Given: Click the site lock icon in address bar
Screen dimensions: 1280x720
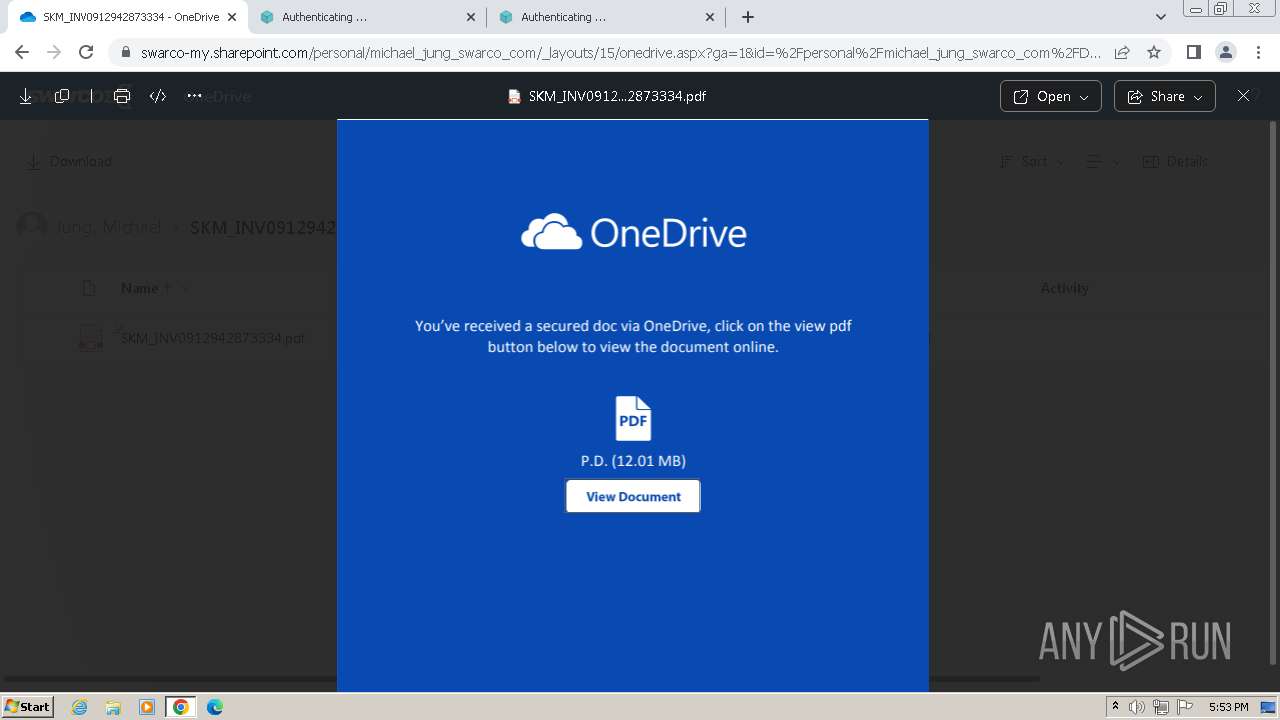Looking at the screenshot, I should pos(125,52).
